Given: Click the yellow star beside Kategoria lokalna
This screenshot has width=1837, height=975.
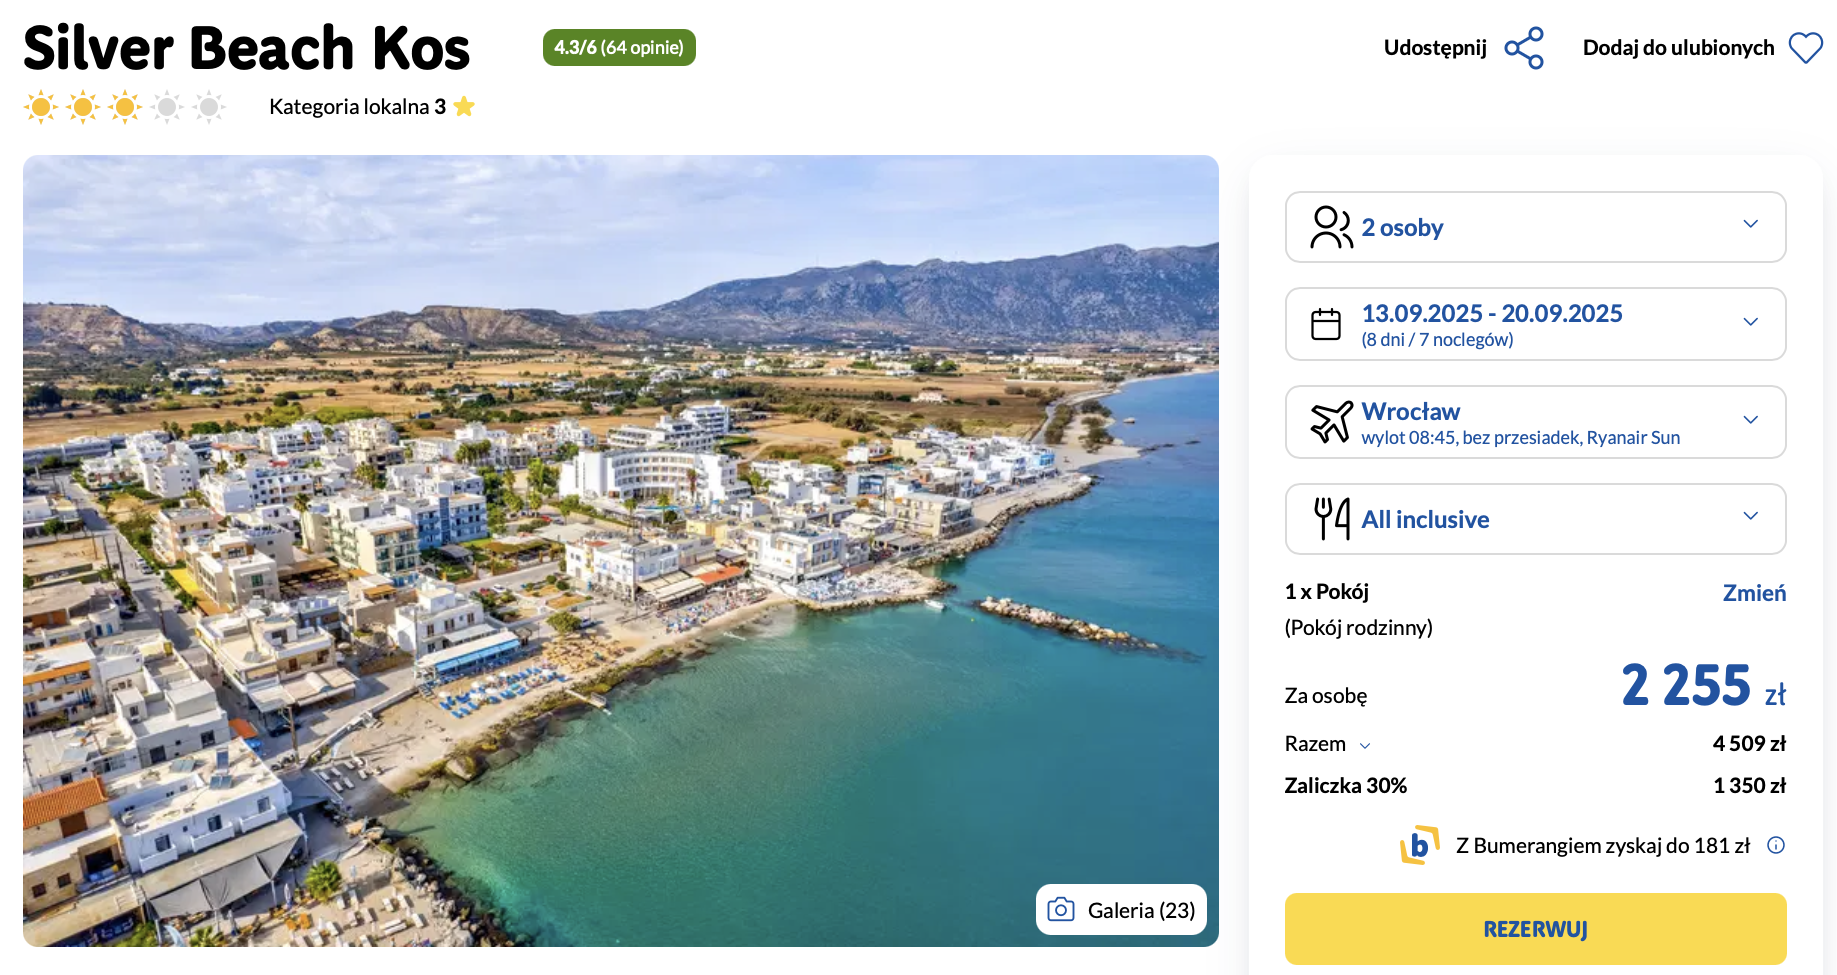Looking at the screenshot, I should [464, 107].
